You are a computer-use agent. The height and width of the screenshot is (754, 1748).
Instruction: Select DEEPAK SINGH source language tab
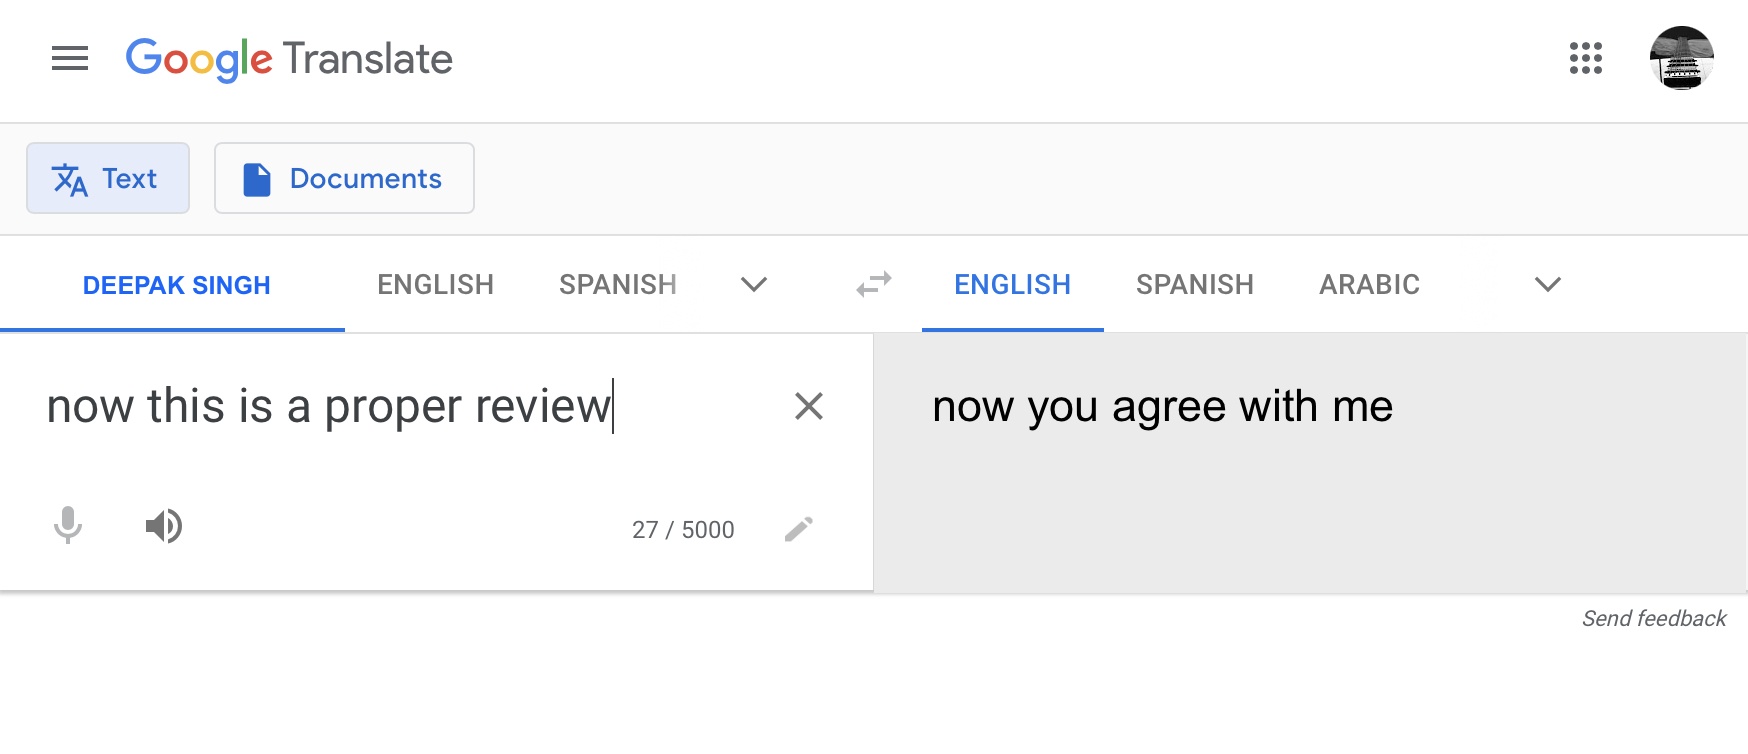click(x=177, y=285)
